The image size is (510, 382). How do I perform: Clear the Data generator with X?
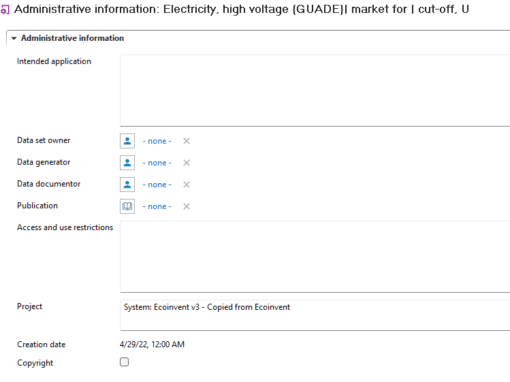[x=186, y=163]
